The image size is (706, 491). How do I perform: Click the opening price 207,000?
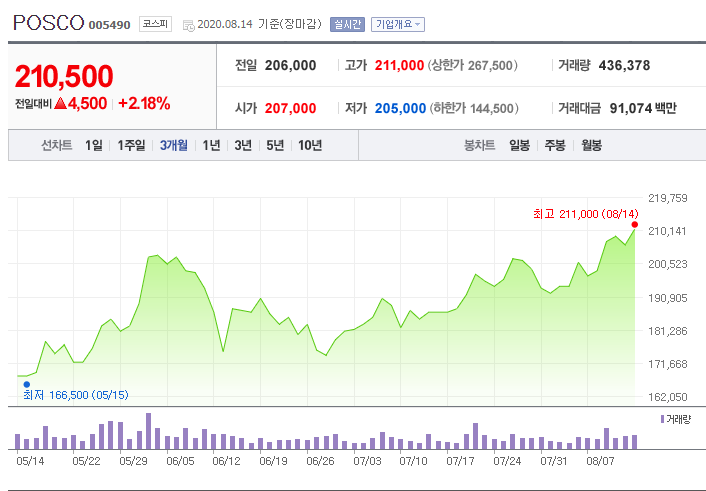[290, 108]
